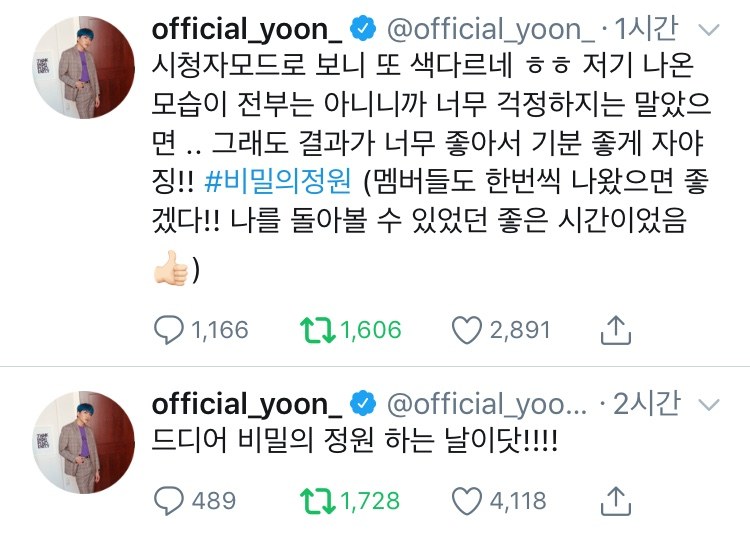Image resolution: width=750 pixels, height=533 pixels.
Task: Like the second tweet with 4,118 hearts
Action: click(x=467, y=501)
